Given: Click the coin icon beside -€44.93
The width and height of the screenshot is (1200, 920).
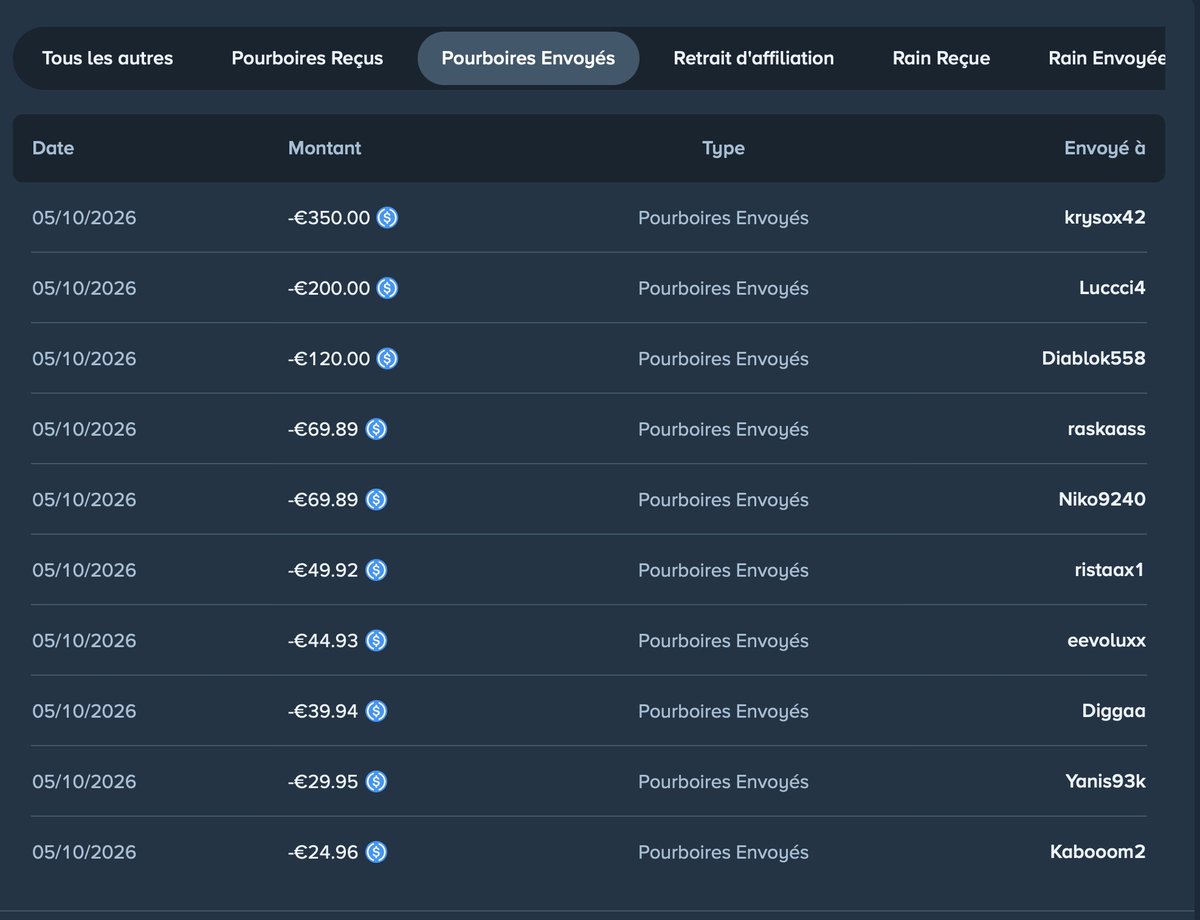Looking at the screenshot, I should point(376,640).
